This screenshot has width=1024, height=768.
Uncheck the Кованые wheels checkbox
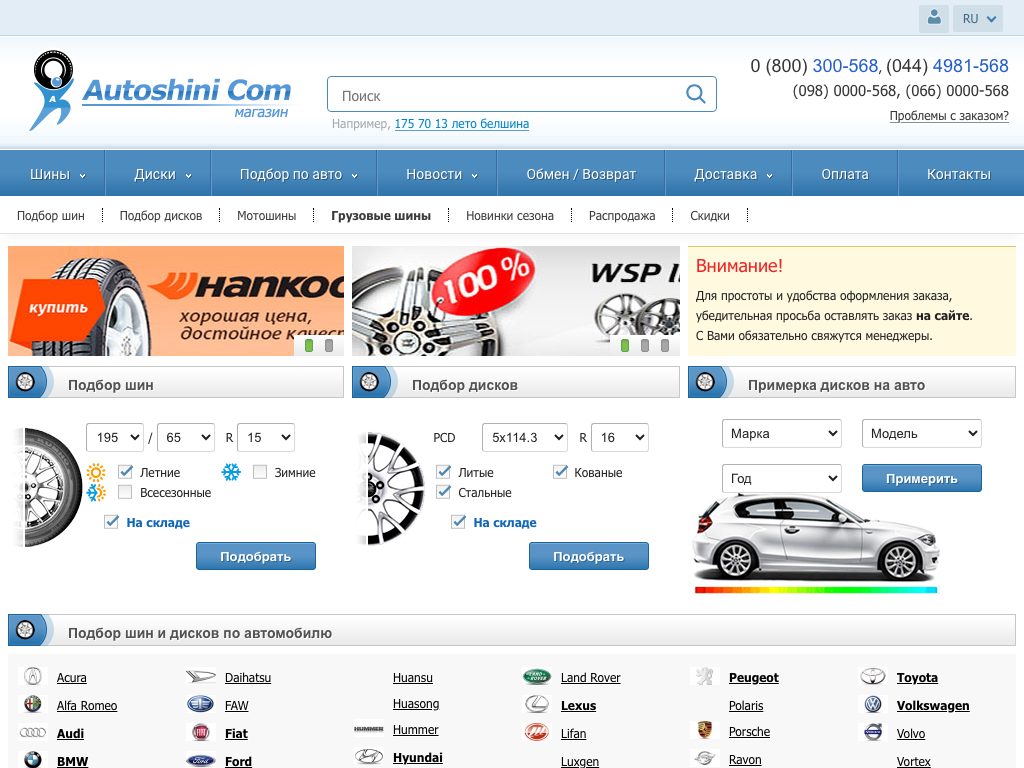click(560, 472)
